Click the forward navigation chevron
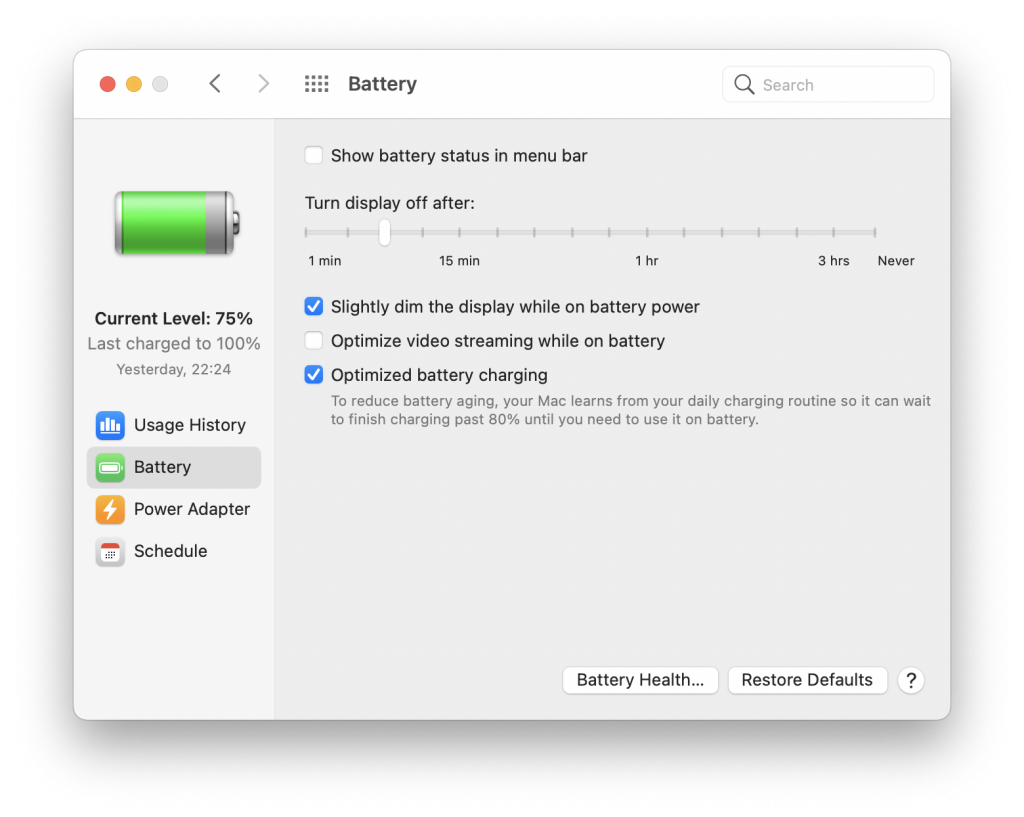 (x=263, y=84)
